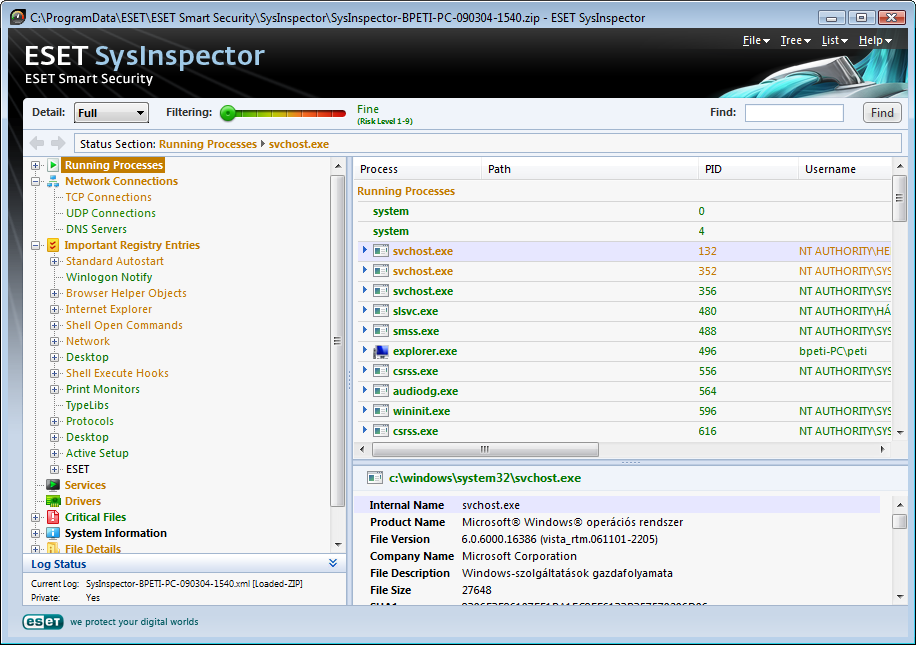Collapse the Network Connections tree node
Image resolution: width=916 pixels, height=645 pixels.
pyautogui.click(x=36, y=182)
